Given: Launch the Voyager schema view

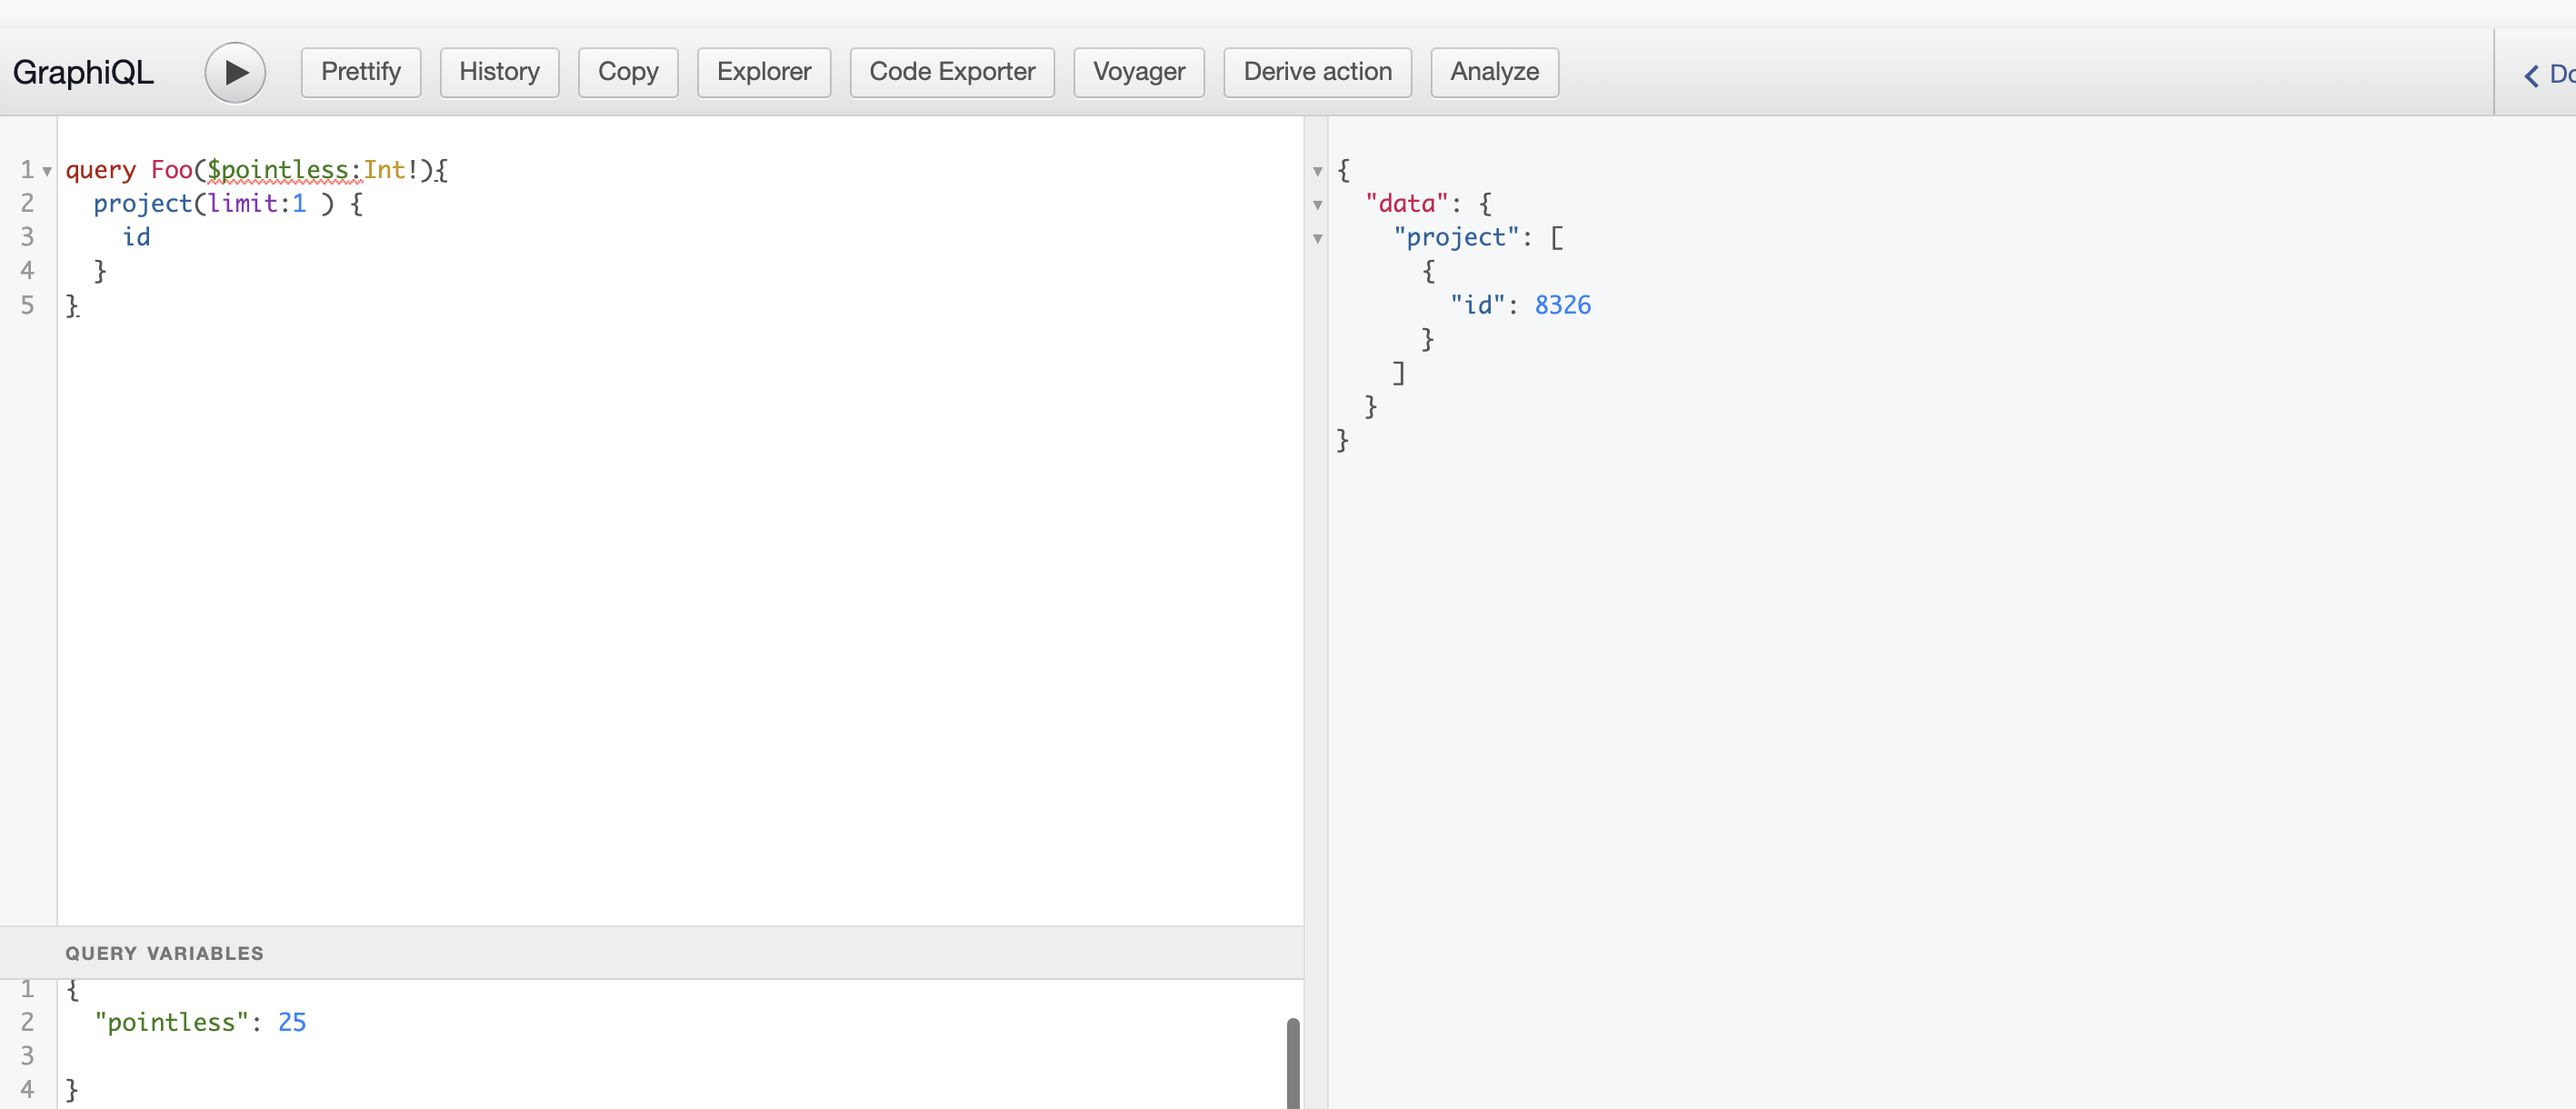Looking at the screenshot, I should click(x=1138, y=72).
